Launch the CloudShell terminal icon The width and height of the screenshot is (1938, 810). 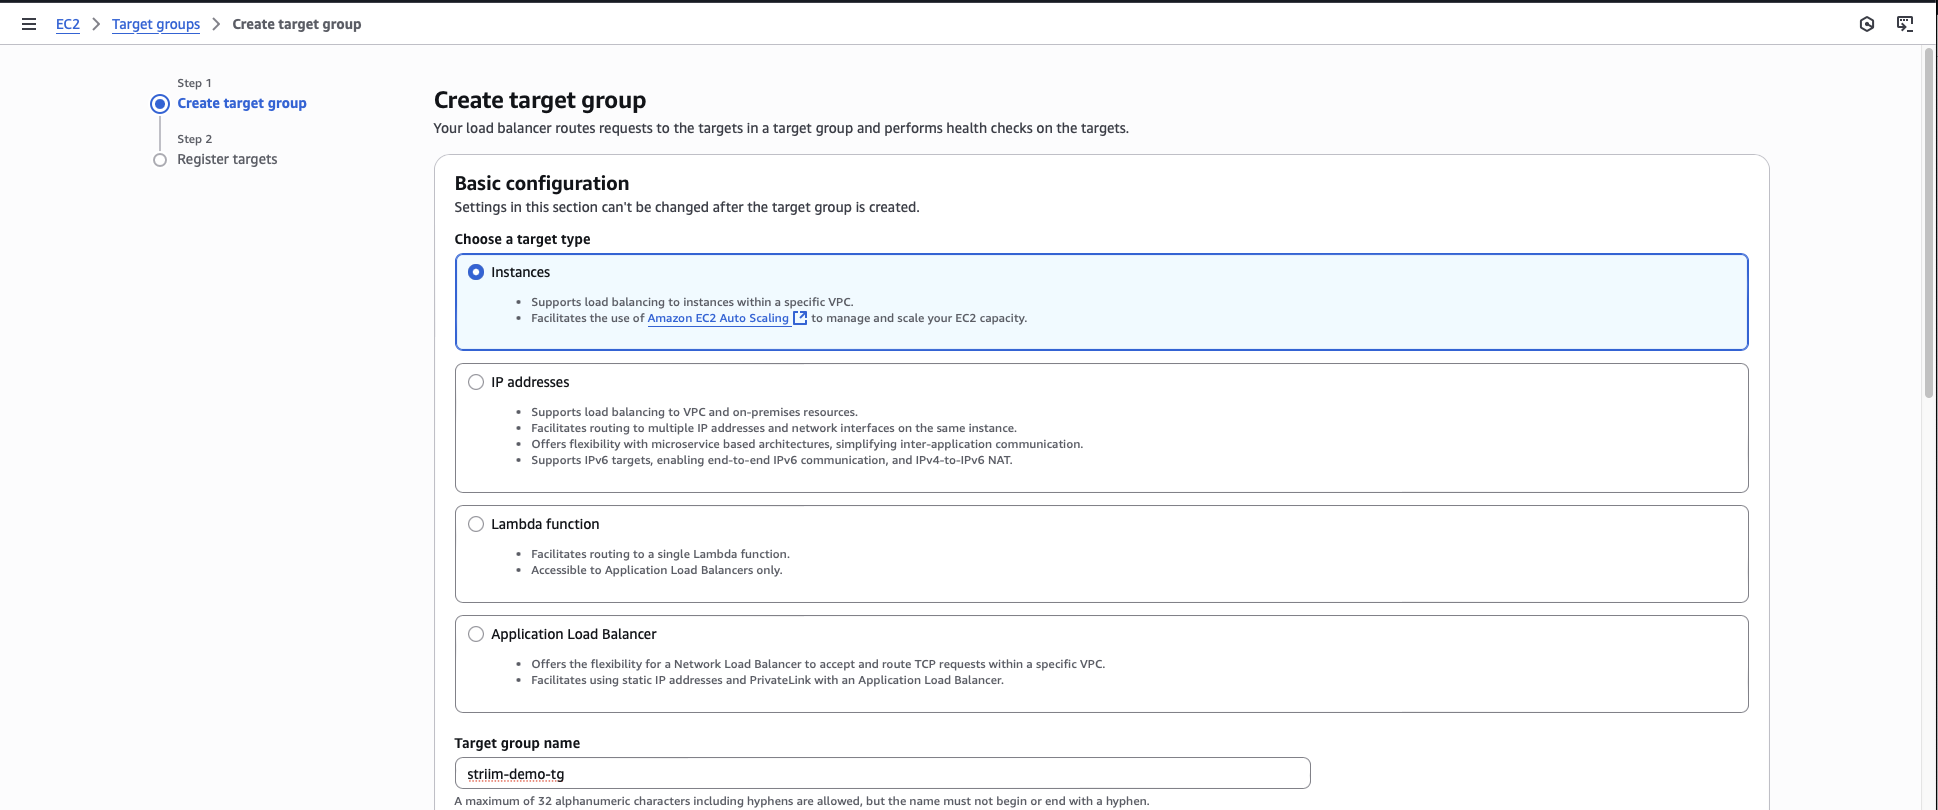(1904, 24)
